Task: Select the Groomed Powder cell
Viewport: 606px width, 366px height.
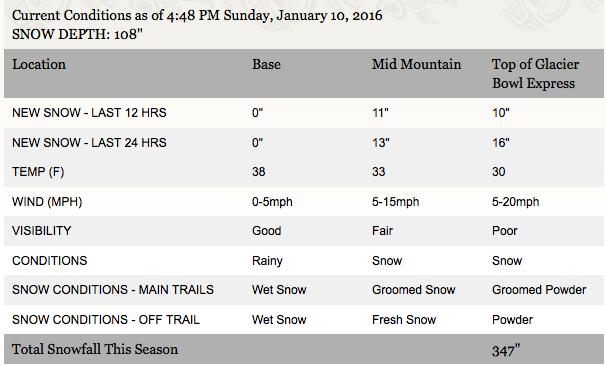Action: (539, 290)
